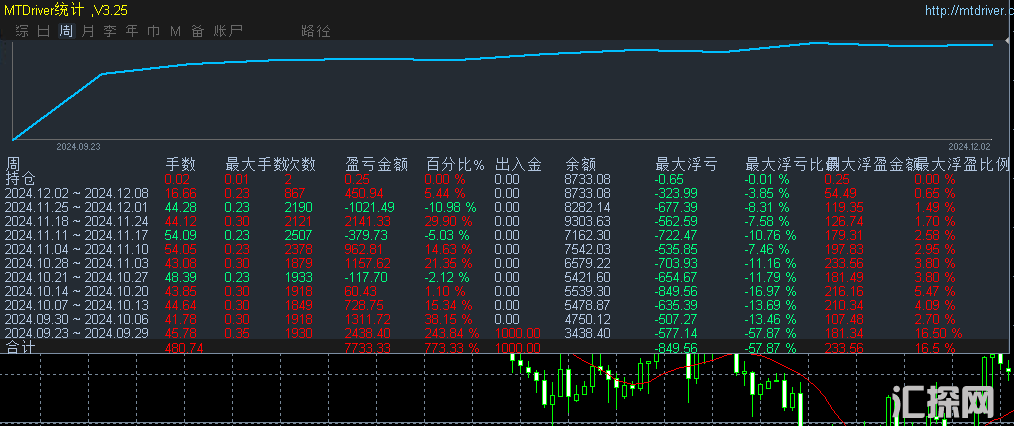Click the 手数 column header
Screen dimensions: 1014x426
pyautogui.click(x=180, y=164)
